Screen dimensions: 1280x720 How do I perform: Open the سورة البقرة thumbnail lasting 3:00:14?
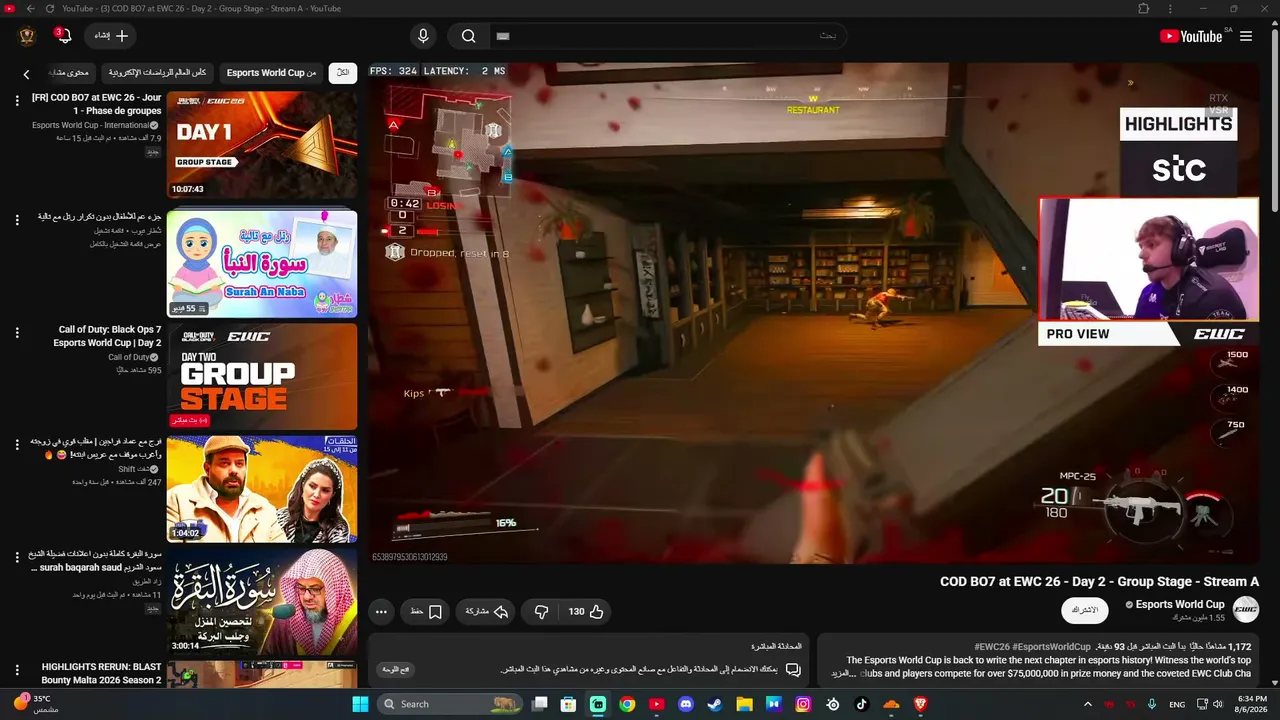(262, 602)
